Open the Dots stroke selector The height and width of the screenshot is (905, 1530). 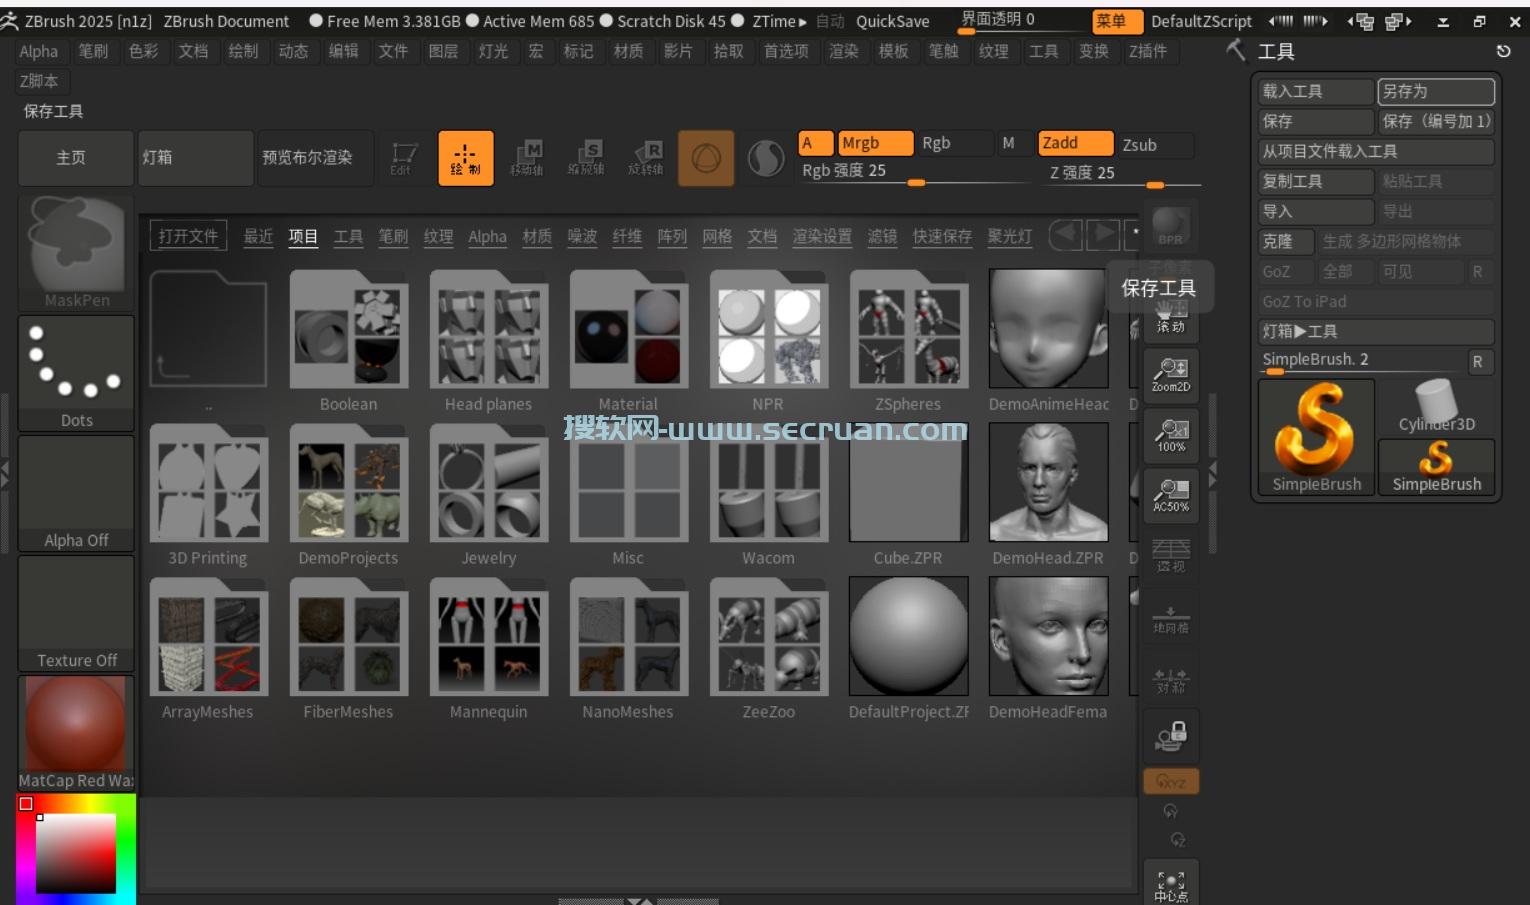click(x=76, y=373)
